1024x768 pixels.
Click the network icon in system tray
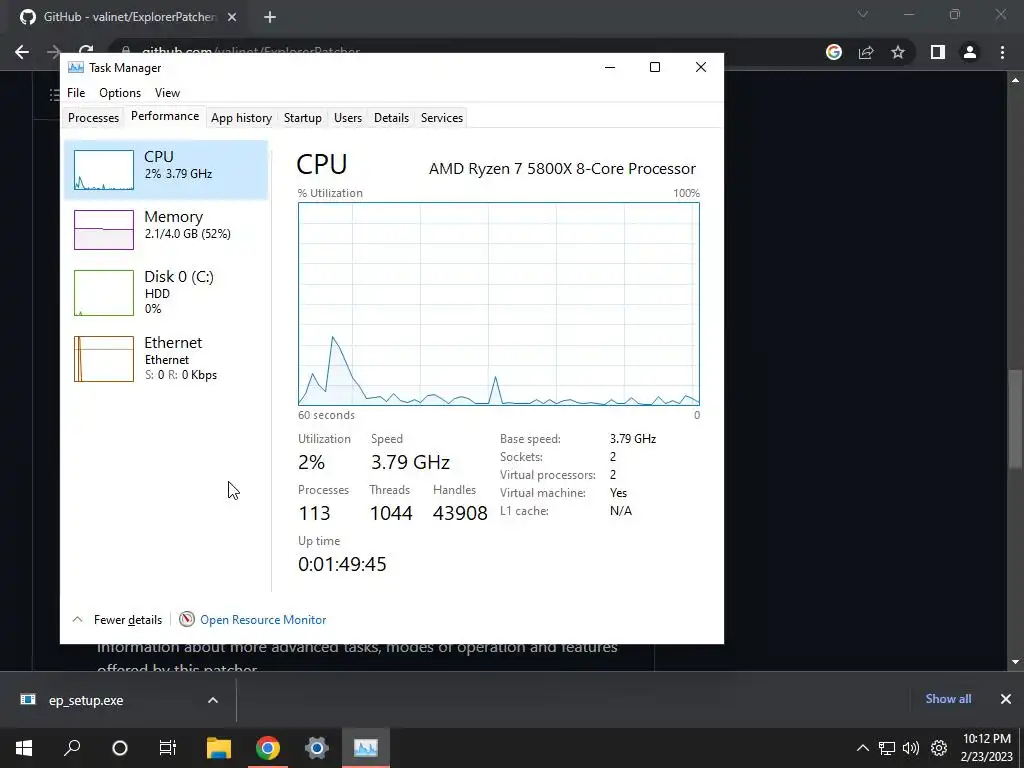887,748
